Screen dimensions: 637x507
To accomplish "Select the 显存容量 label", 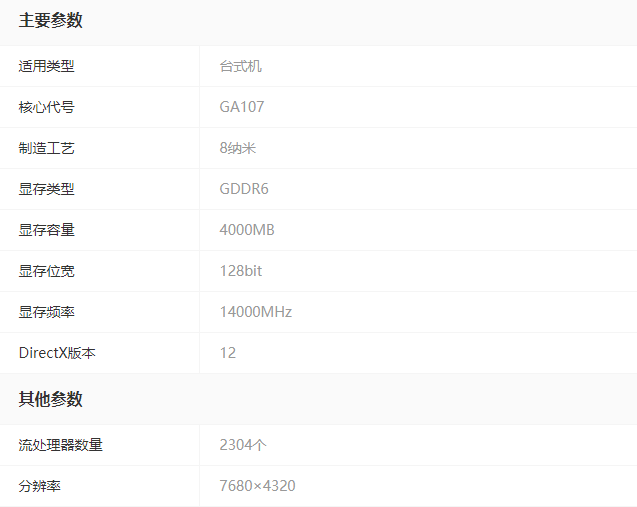I will click(46, 230).
